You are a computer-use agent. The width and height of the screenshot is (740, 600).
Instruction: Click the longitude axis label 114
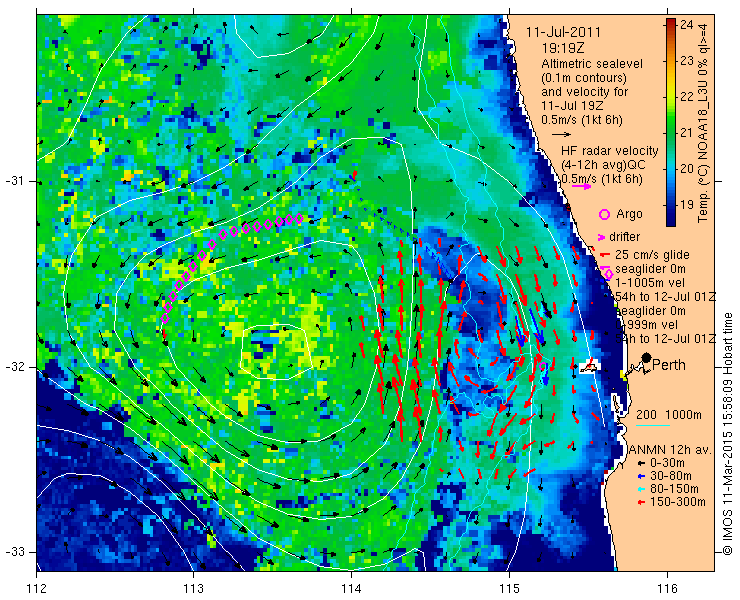click(351, 589)
